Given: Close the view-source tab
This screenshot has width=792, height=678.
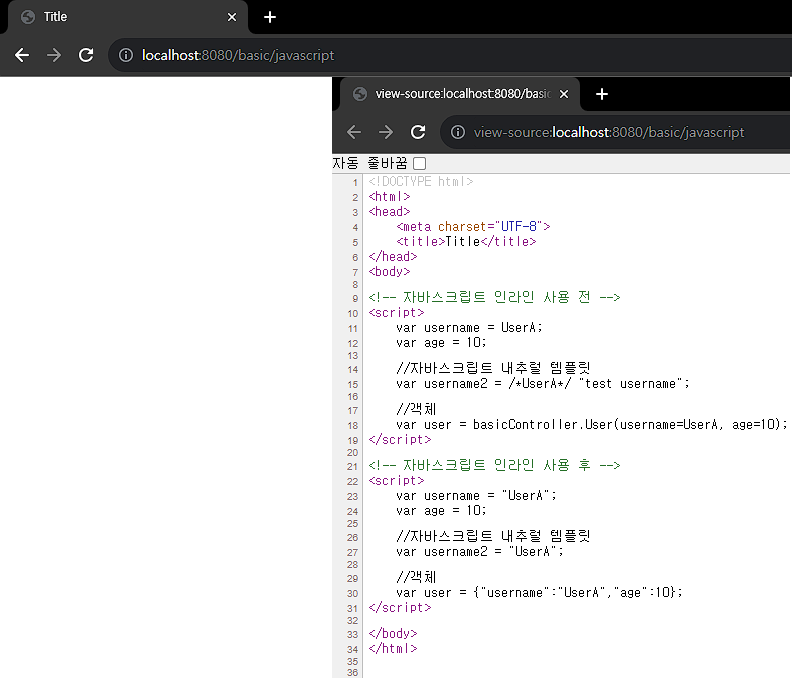Looking at the screenshot, I should coord(564,94).
